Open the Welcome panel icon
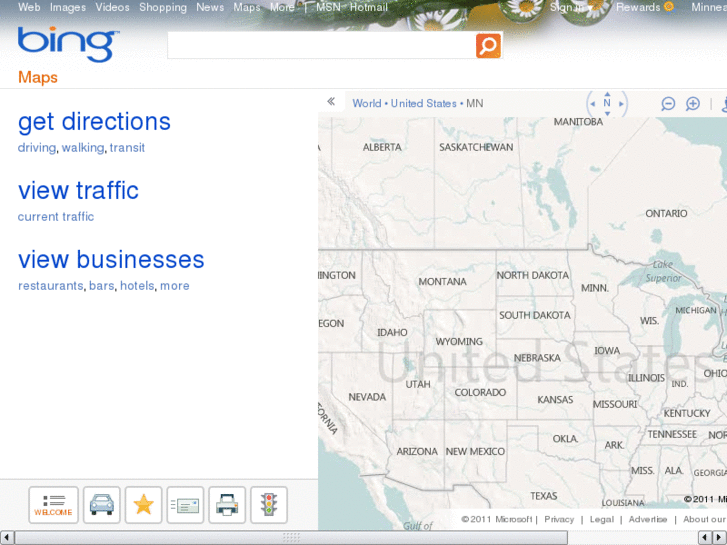Image resolution: width=727 pixels, height=545 pixels. [53, 505]
